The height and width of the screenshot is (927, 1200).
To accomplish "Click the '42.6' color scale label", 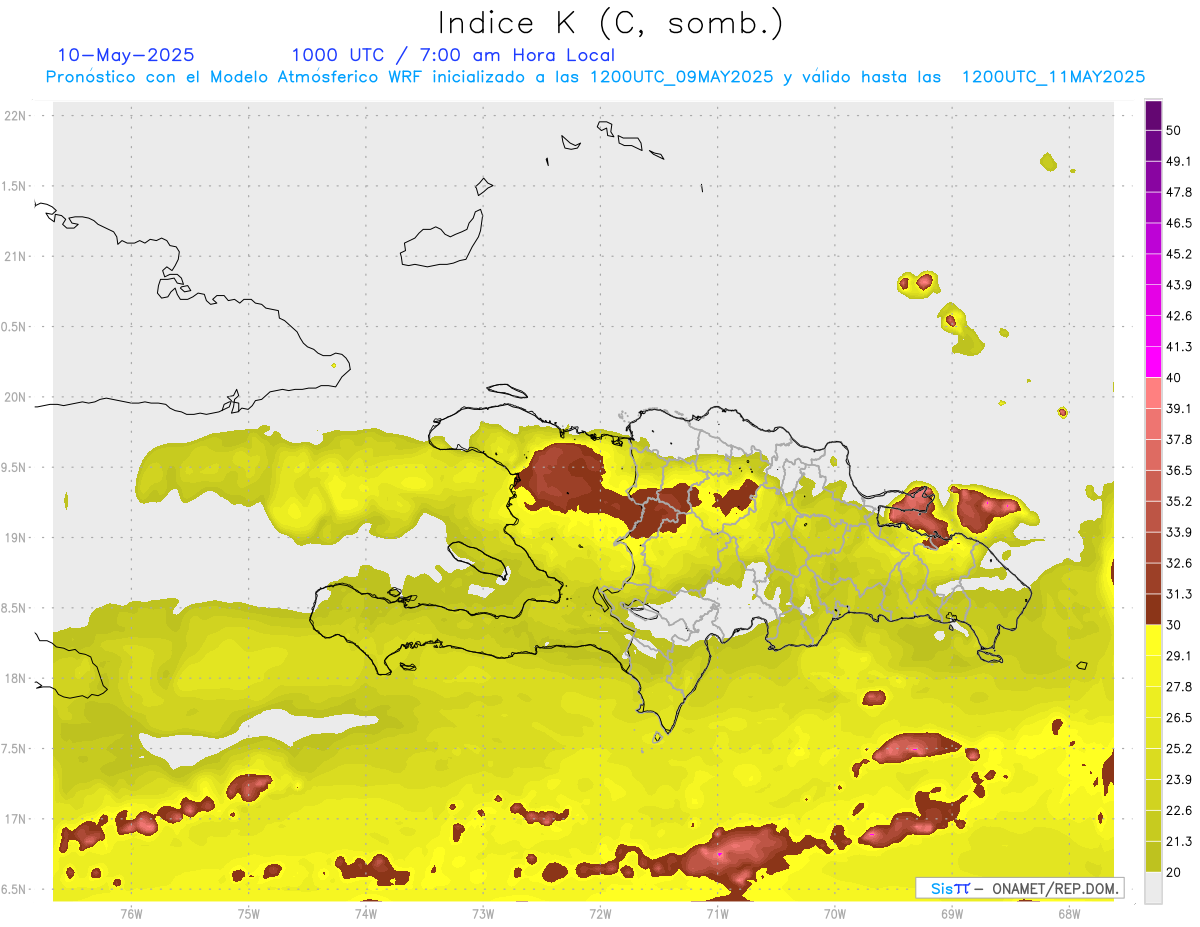I will 1179,316.
